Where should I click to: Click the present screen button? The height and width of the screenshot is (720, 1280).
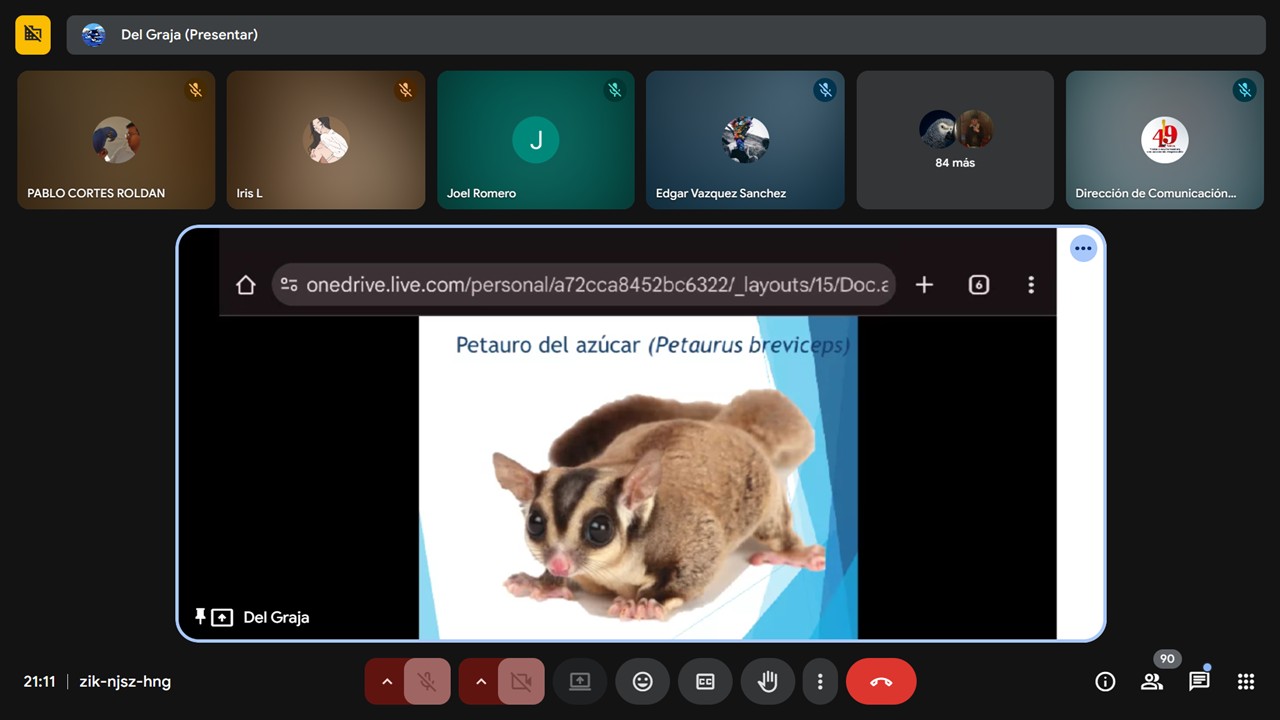point(580,681)
